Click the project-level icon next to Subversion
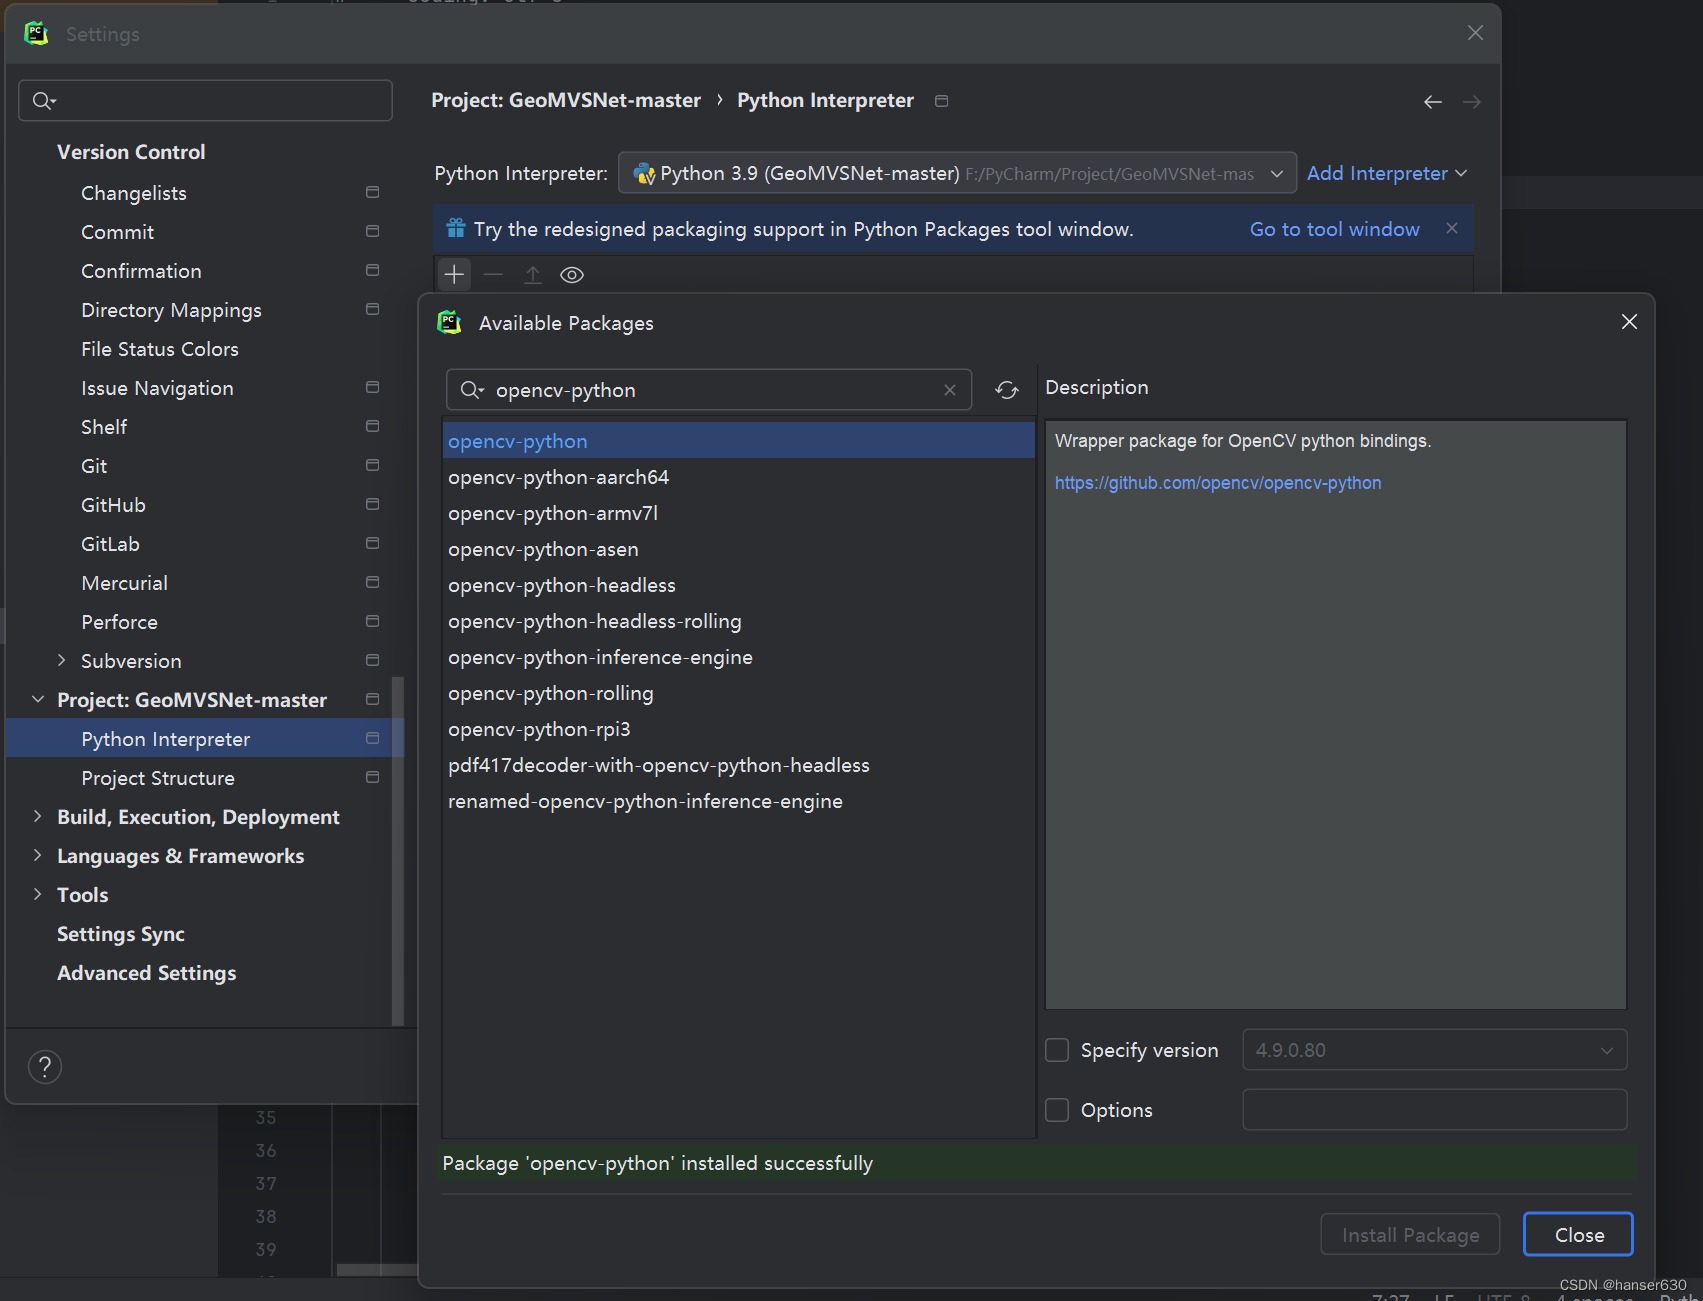Screen dimensions: 1703x1301 (x=373, y=660)
